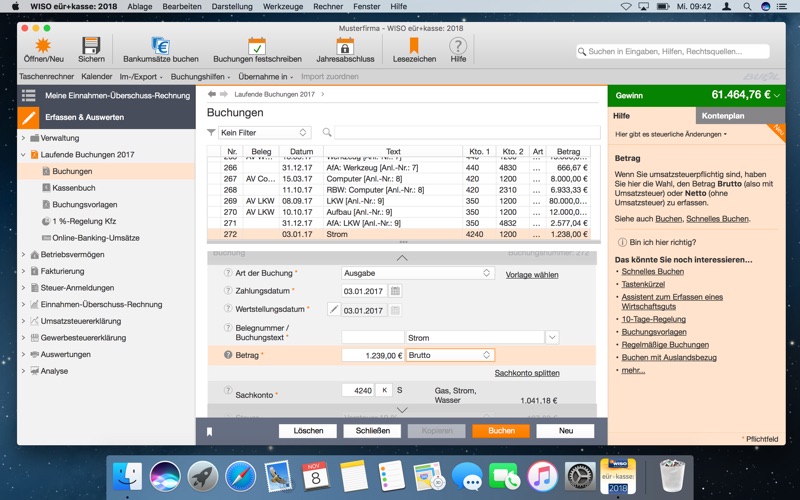Open Safari from the dock
800x500 pixels.
coord(241,477)
